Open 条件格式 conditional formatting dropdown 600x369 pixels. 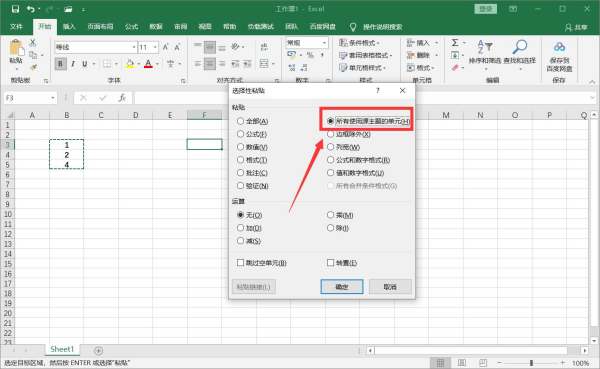pyautogui.click(x=359, y=43)
